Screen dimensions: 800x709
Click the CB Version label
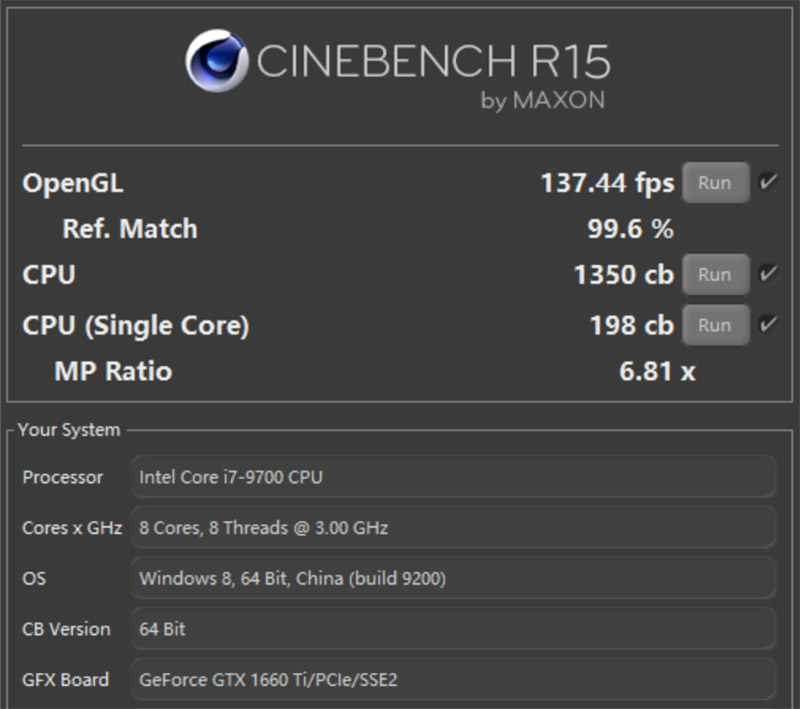[x=66, y=629]
